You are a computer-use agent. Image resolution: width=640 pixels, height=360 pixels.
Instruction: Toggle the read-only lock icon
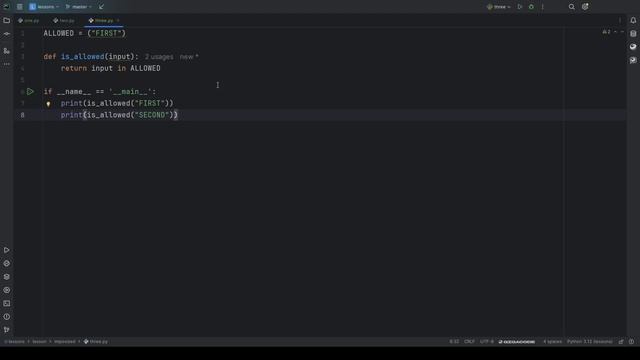click(x=621, y=341)
